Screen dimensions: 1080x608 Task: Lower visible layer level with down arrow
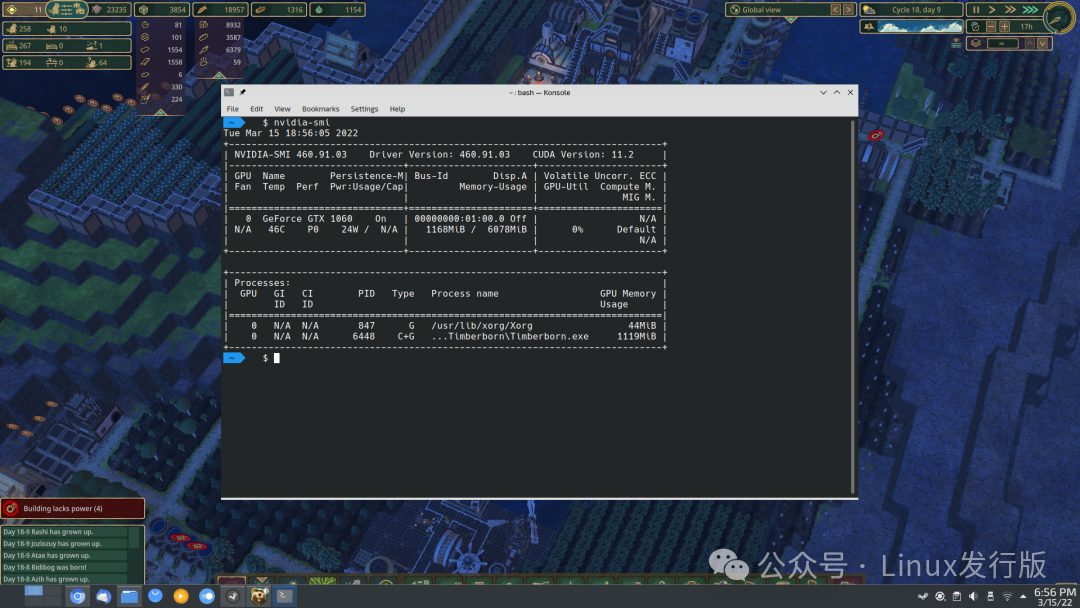1043,43
